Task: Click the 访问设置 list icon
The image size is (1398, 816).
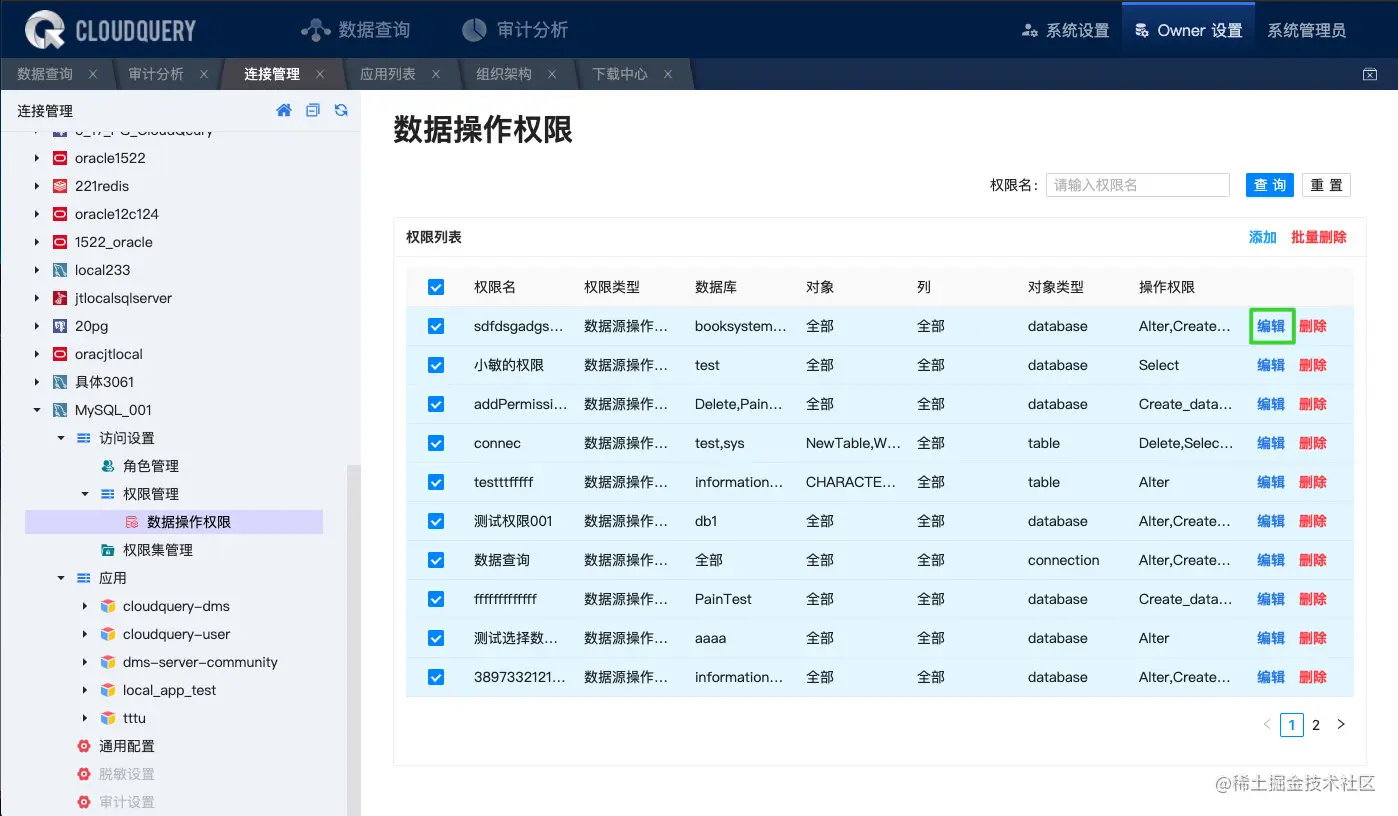Action: tap(84, 438)
